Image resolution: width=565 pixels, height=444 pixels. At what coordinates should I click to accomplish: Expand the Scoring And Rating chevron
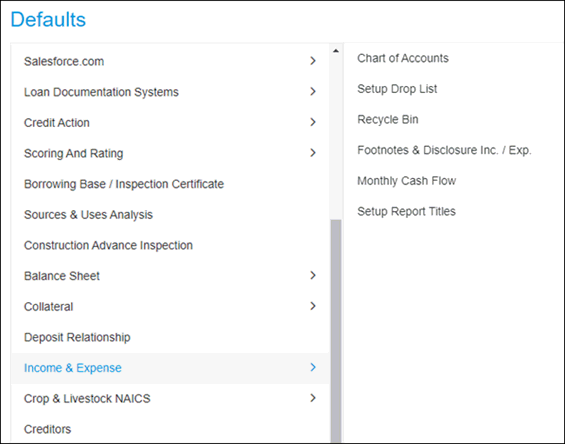313,153
